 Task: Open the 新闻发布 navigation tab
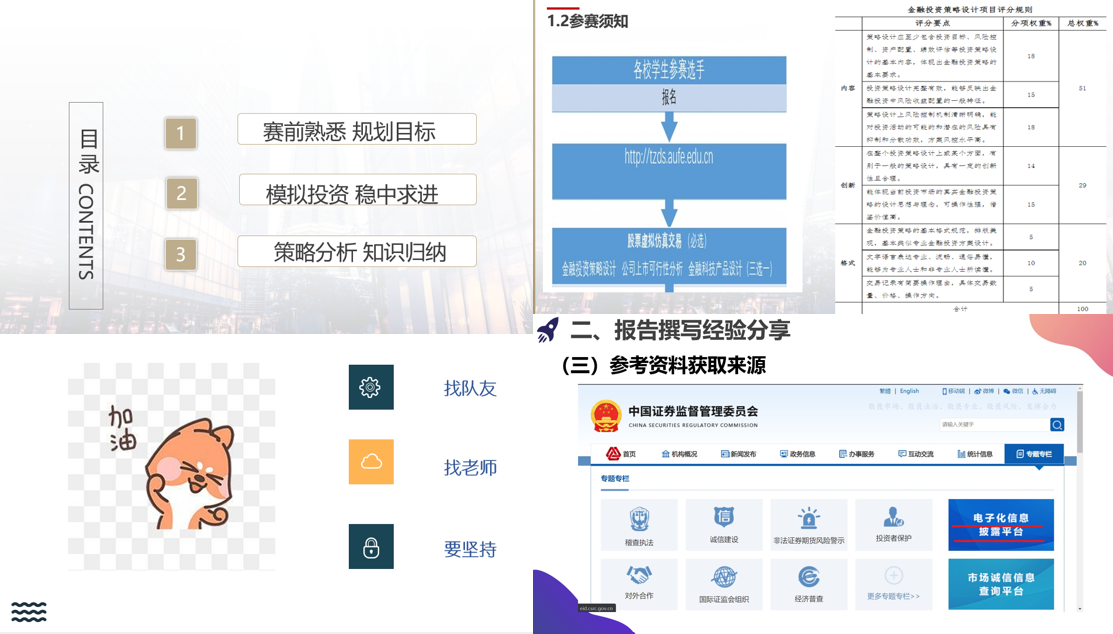tap(738, 454)
